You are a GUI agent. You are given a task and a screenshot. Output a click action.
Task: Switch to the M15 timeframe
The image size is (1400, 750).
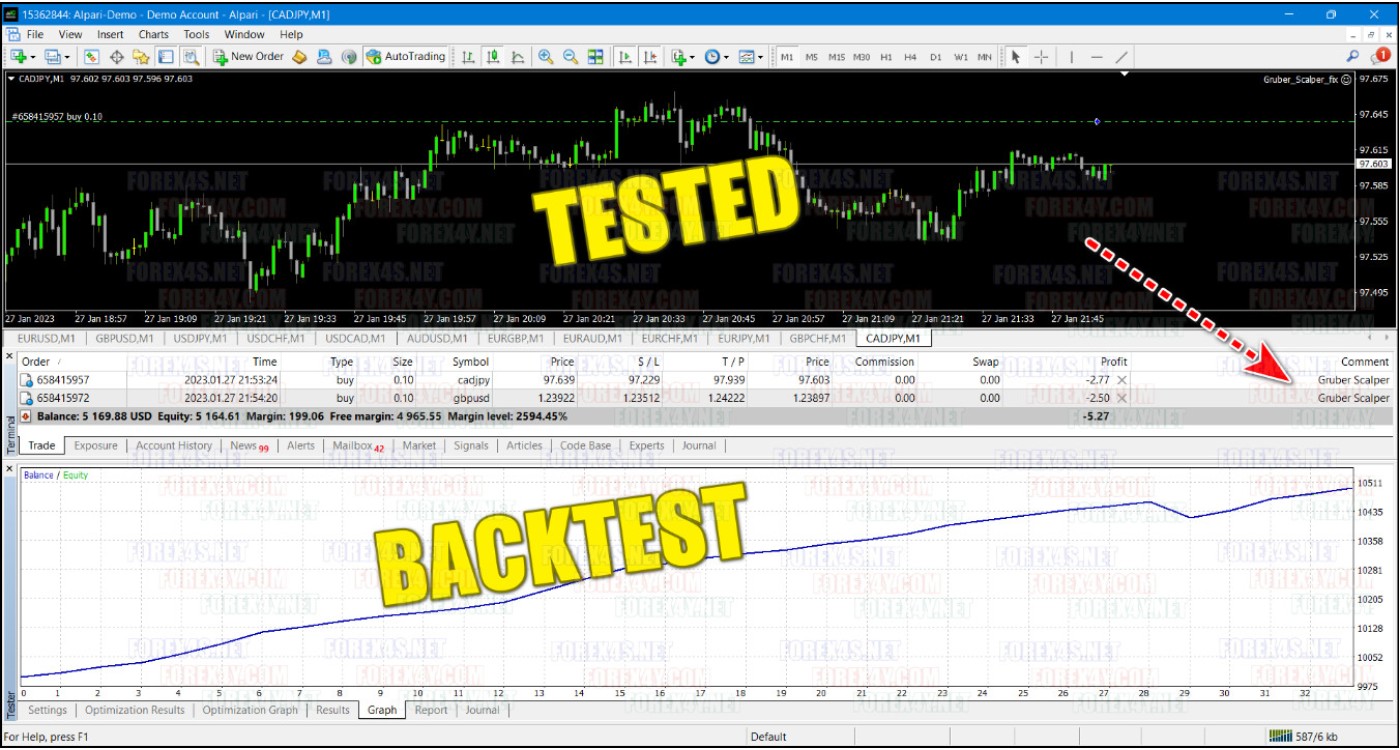(x=836, y=57)
